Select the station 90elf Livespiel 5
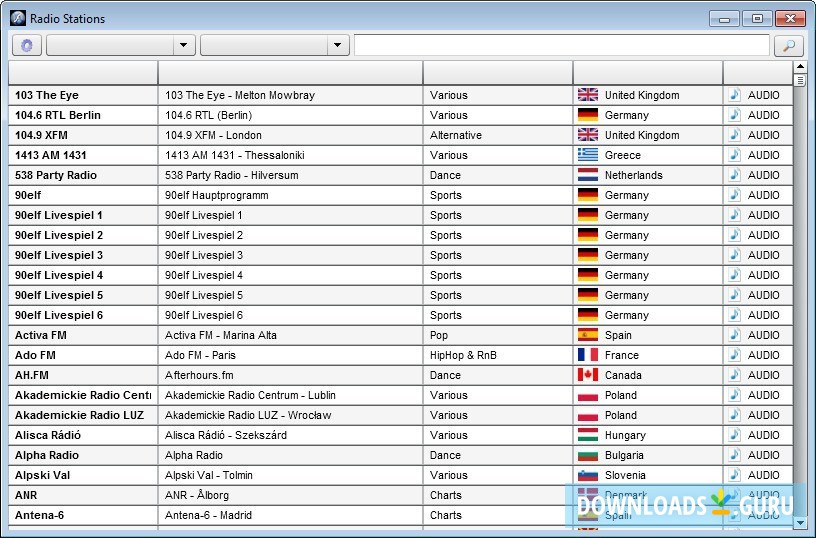The image size is (816, 538). 59,295
